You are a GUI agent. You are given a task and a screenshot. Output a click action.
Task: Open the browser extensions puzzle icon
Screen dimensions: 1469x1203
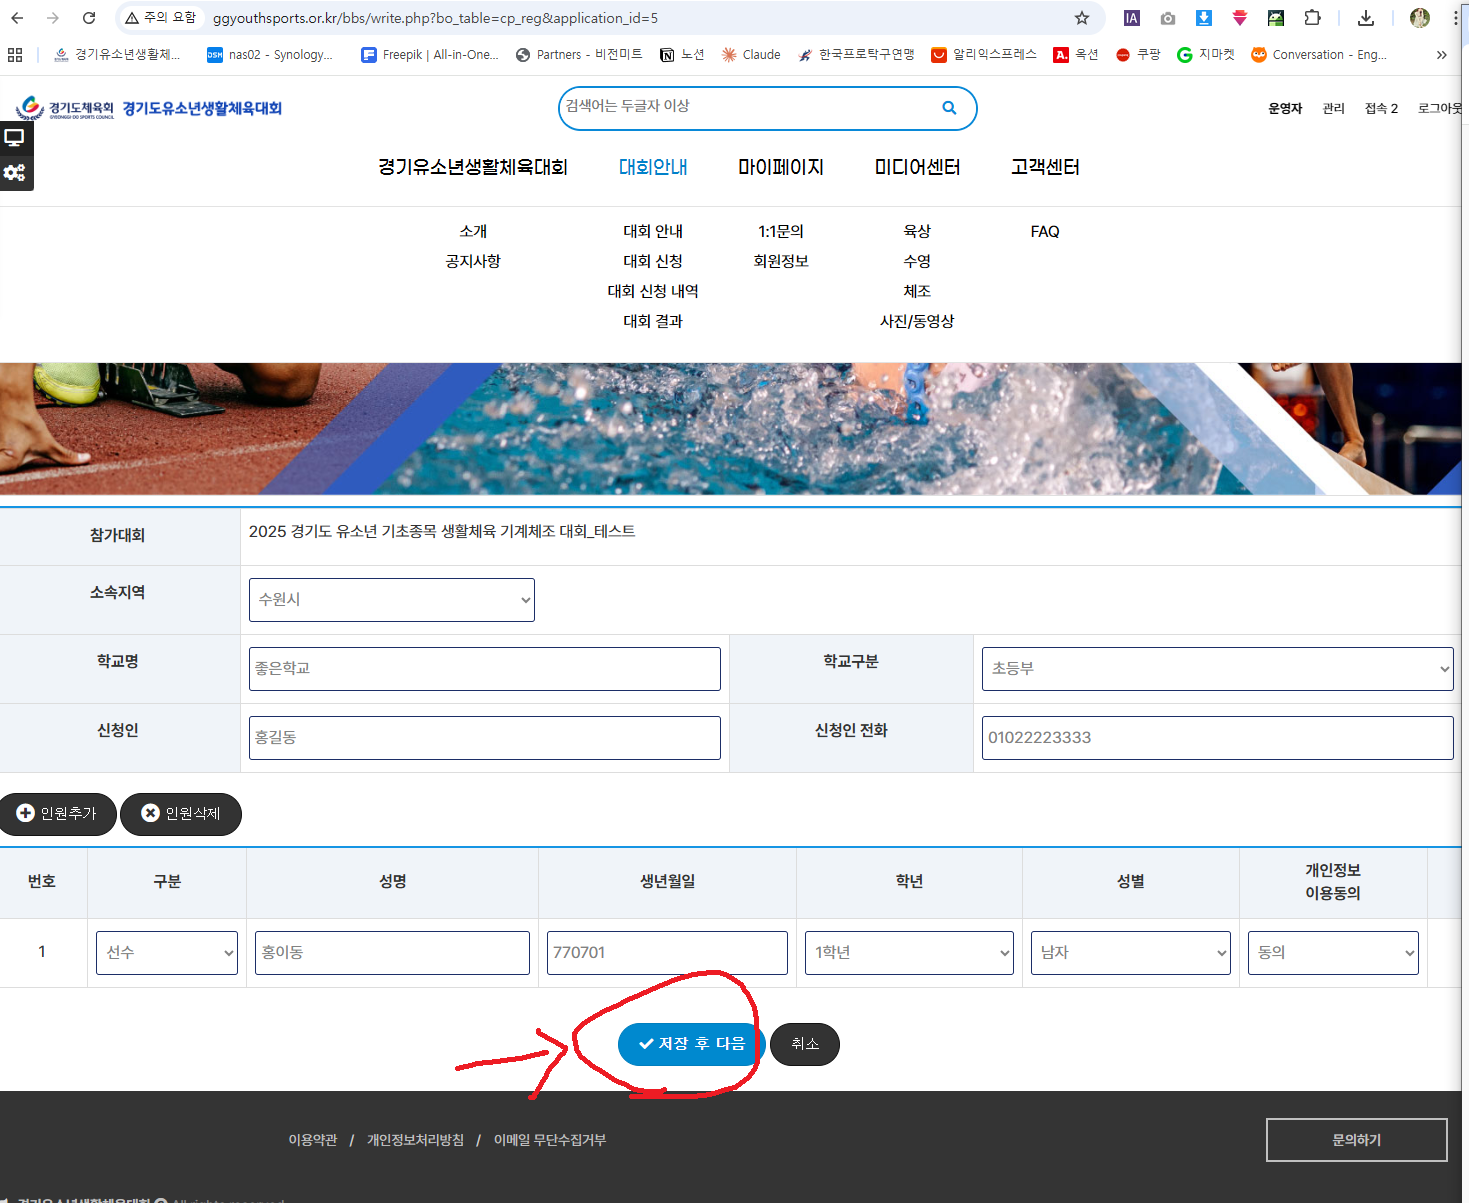click(x=1312, y=18)
